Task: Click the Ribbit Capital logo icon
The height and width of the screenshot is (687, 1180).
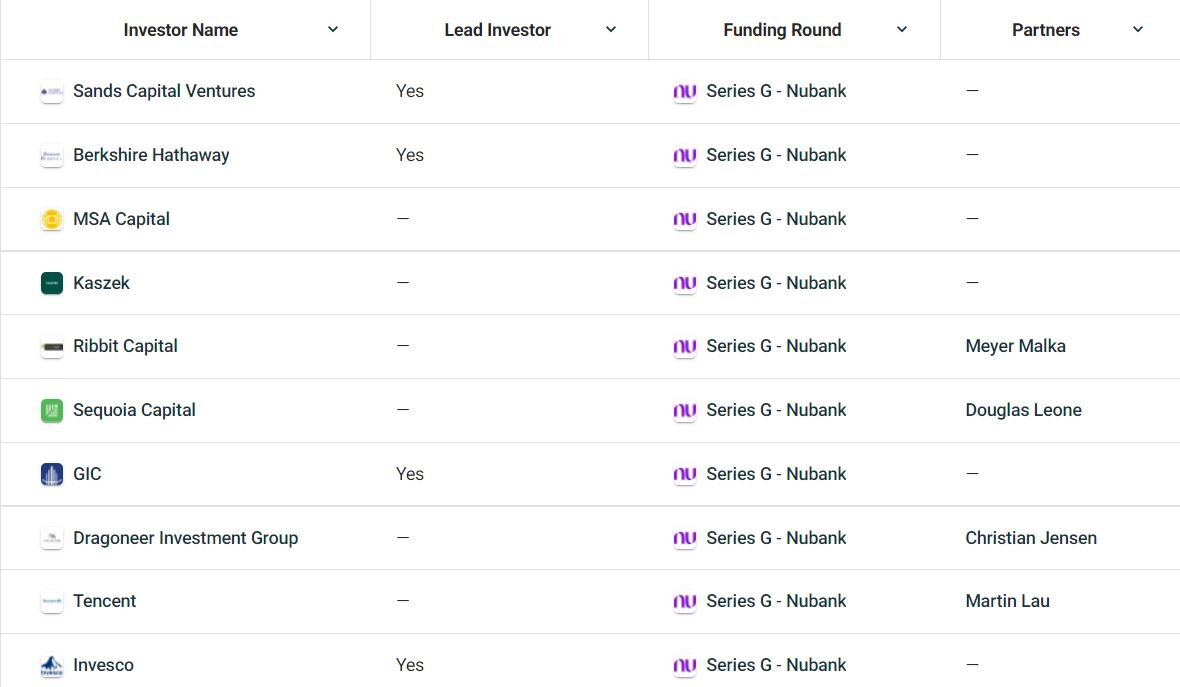Action: pos(52,347)
